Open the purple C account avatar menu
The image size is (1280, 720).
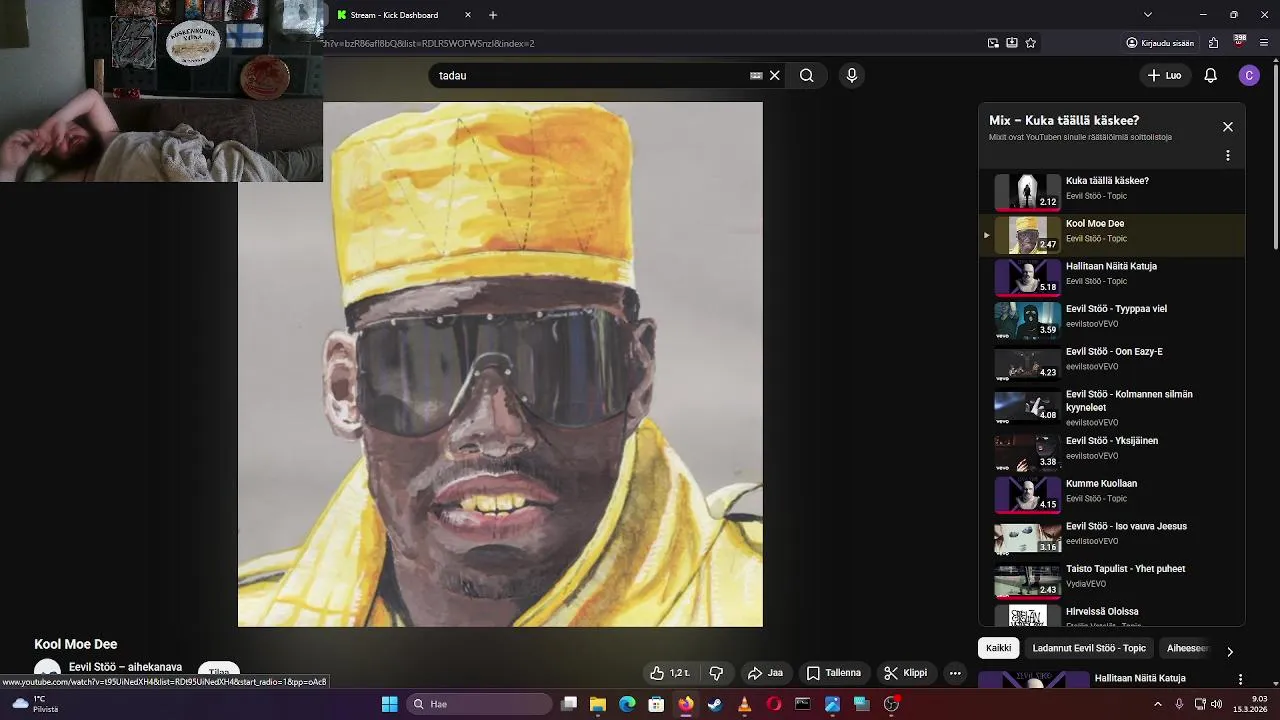pos(1249,75)
